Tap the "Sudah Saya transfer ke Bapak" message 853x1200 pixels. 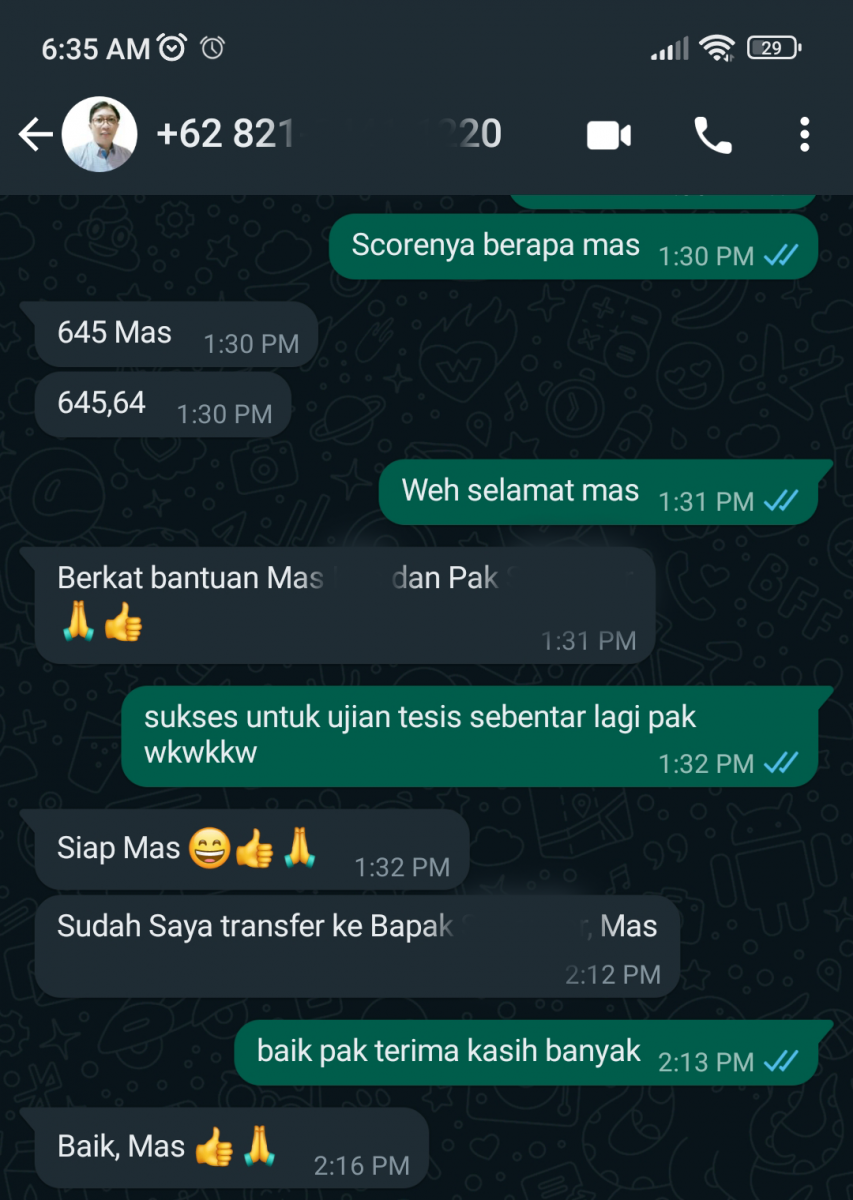tap(358, 946)
